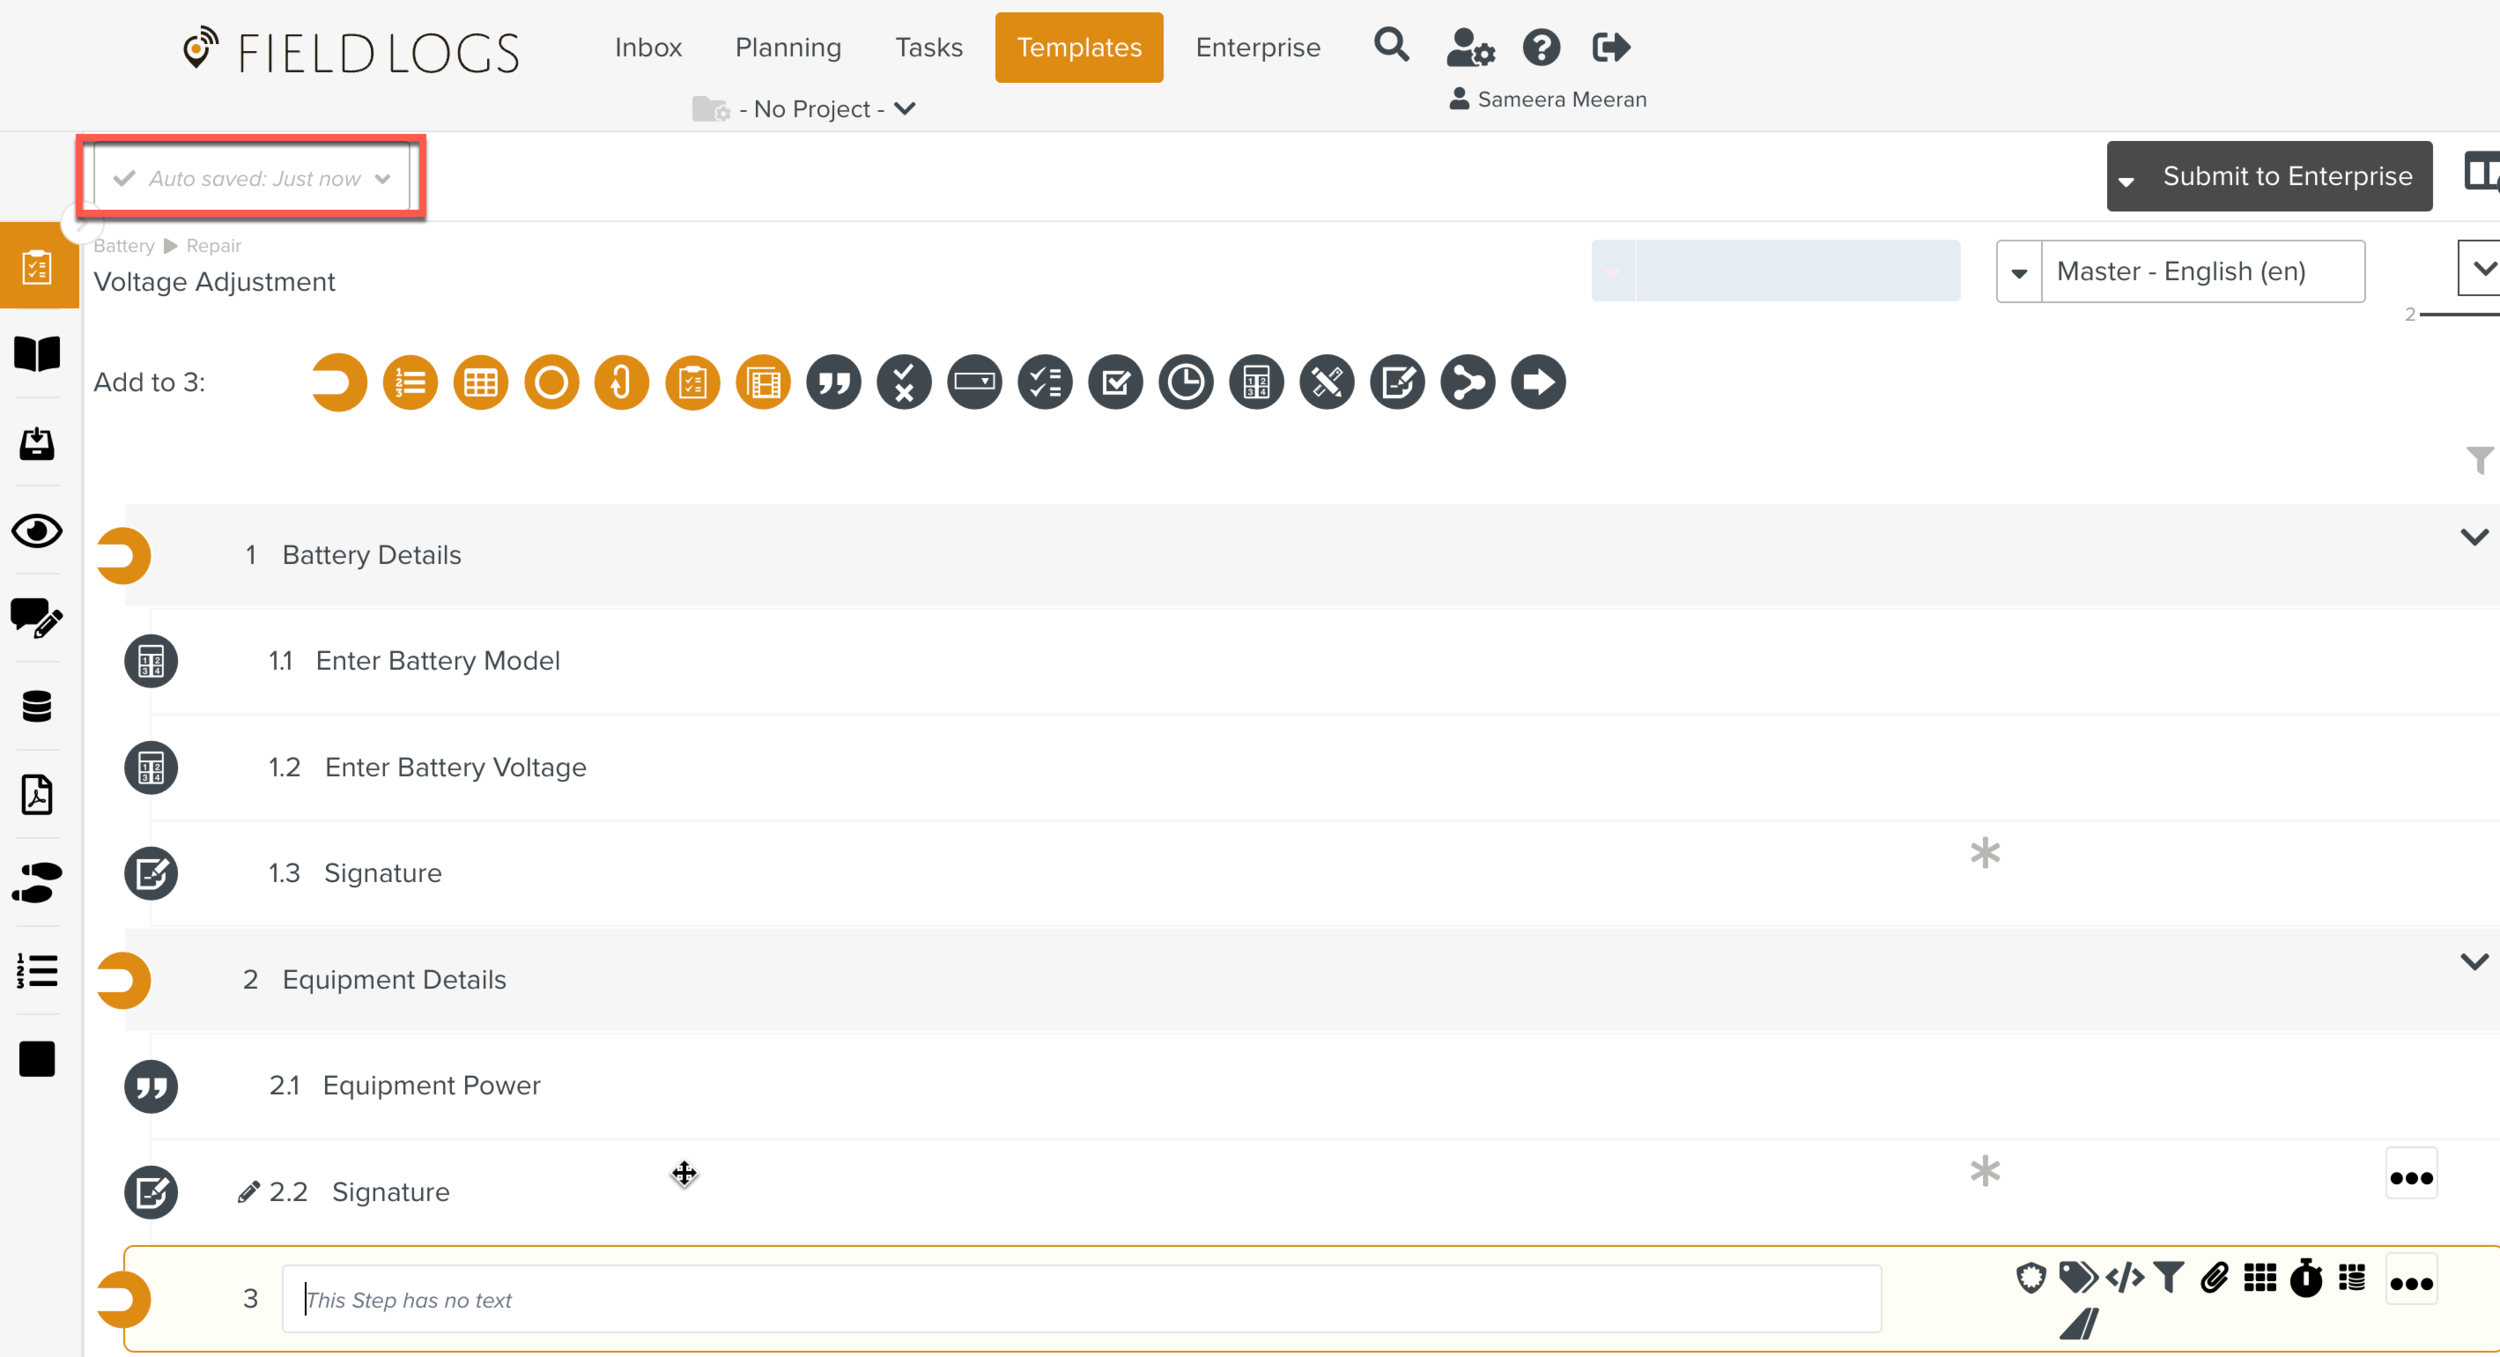Add a dropdown selection step
Viewport: 2500px width, 1357px height.
pos(974,382)
